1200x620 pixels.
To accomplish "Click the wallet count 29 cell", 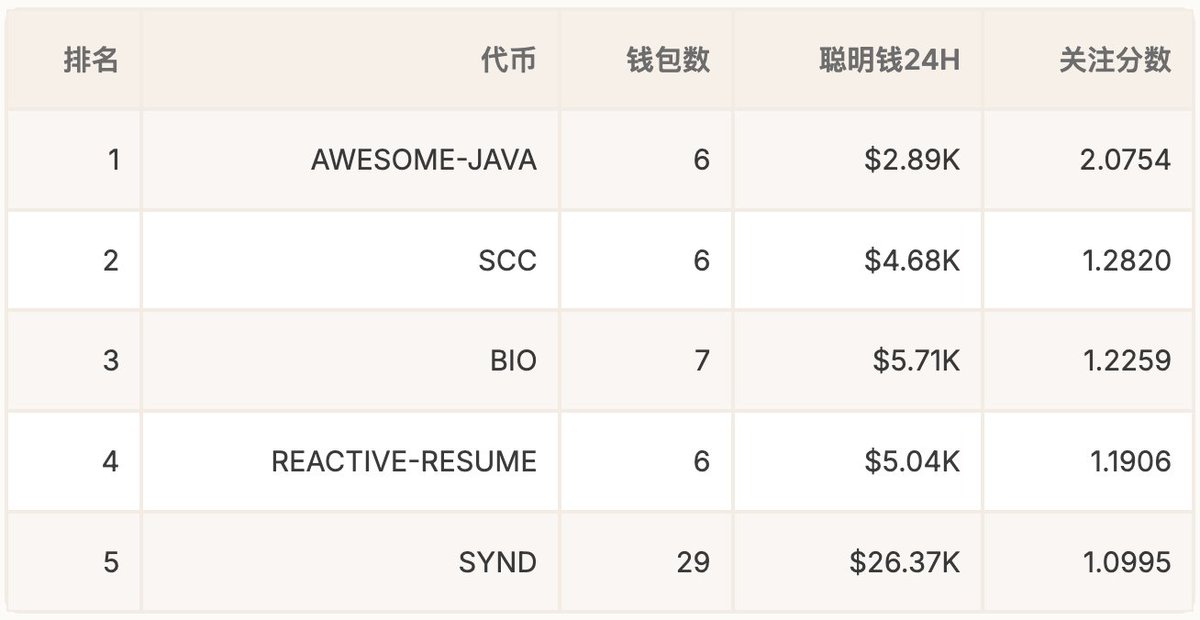I will coord(693,562).
